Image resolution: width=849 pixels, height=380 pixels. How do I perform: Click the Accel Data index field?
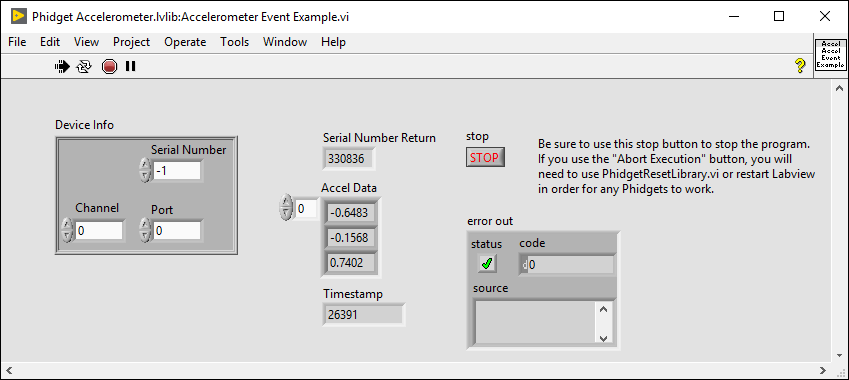click(x=306, y=209)
